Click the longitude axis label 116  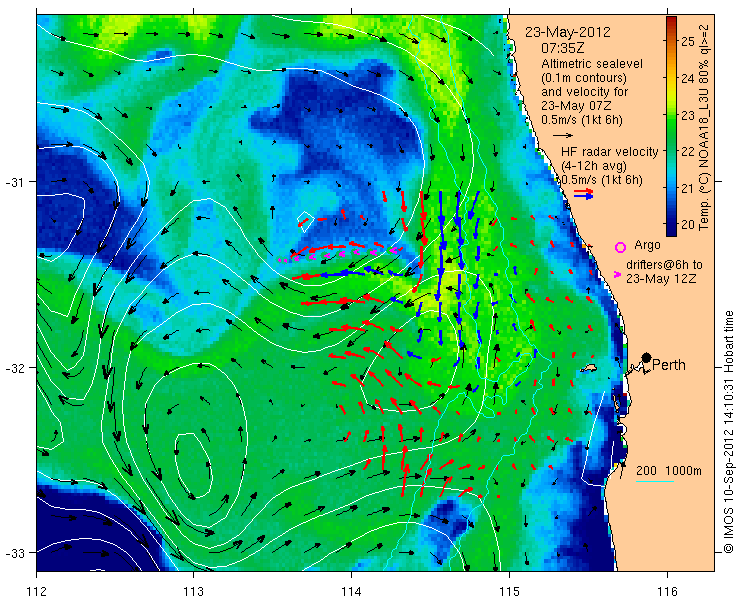click(667, 591)
